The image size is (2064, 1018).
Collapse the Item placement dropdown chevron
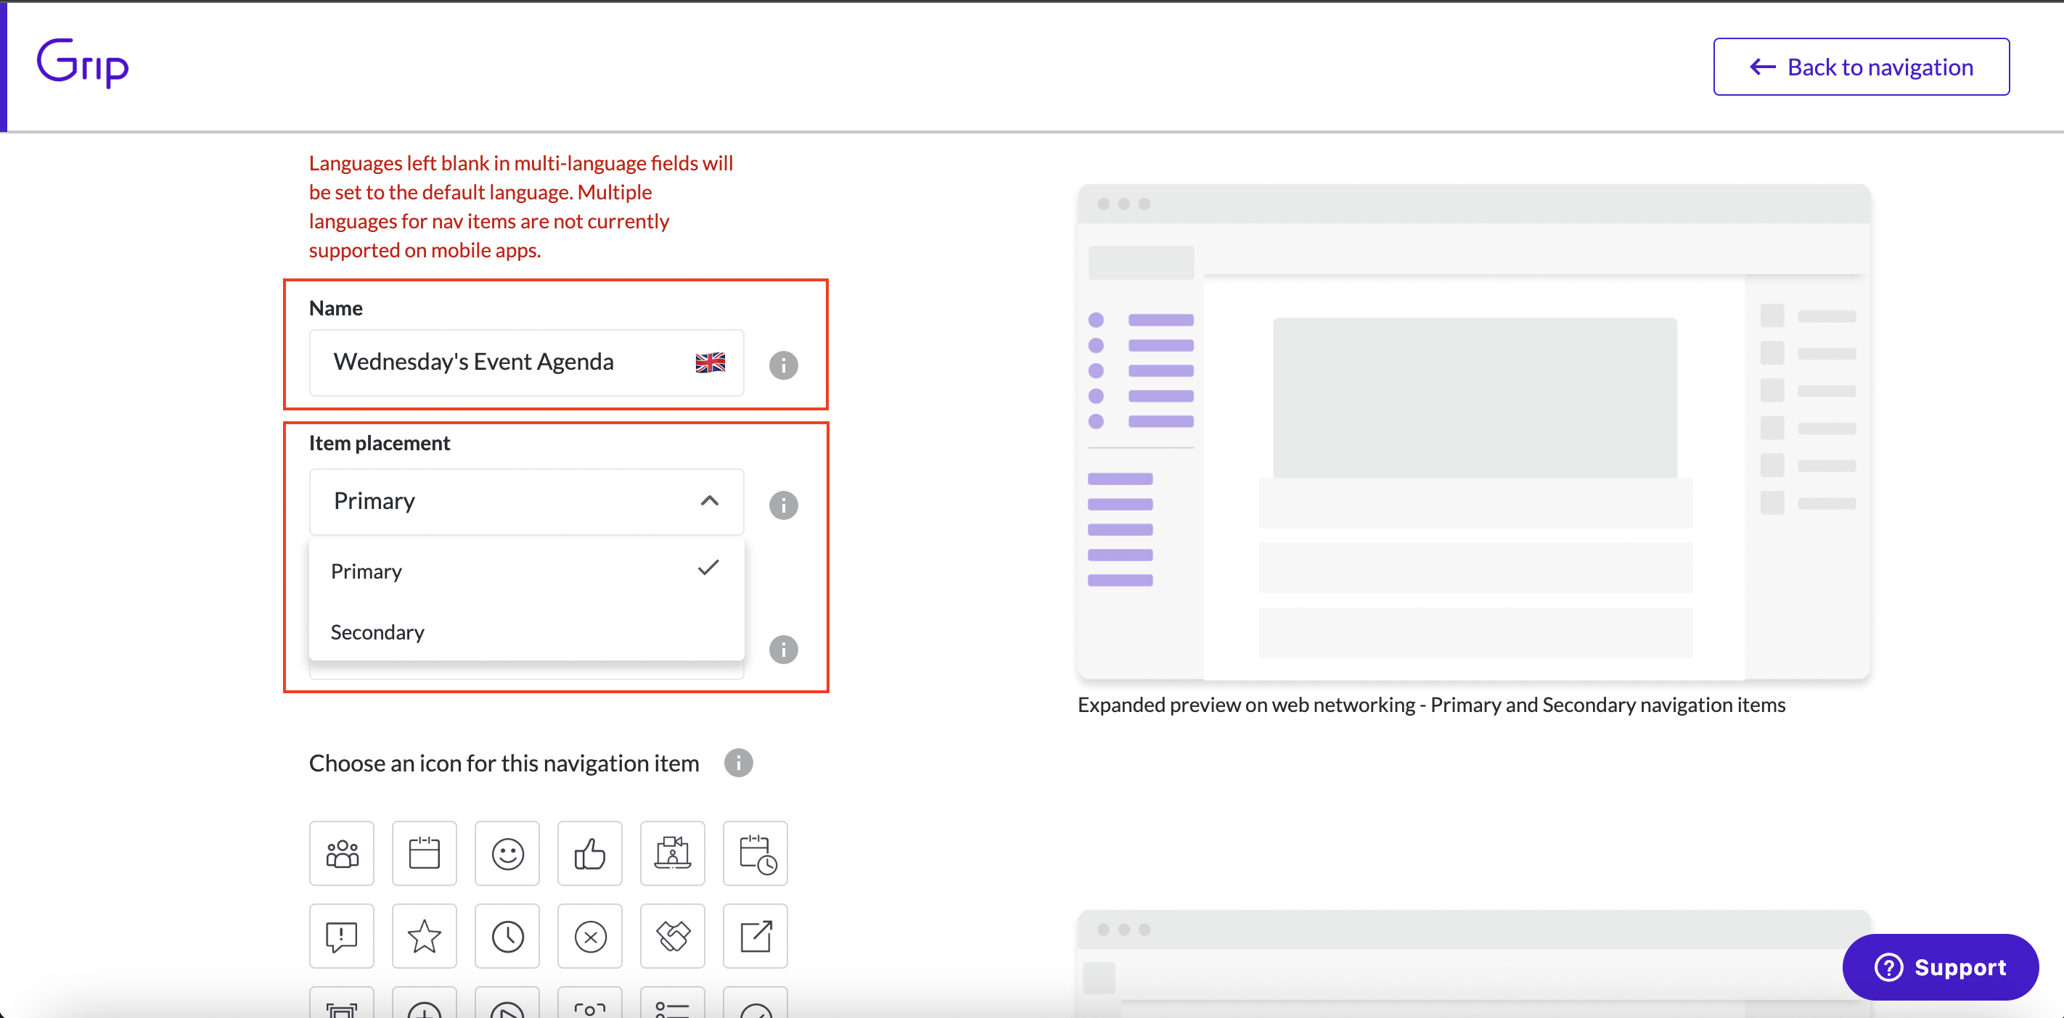coord(710,501)
